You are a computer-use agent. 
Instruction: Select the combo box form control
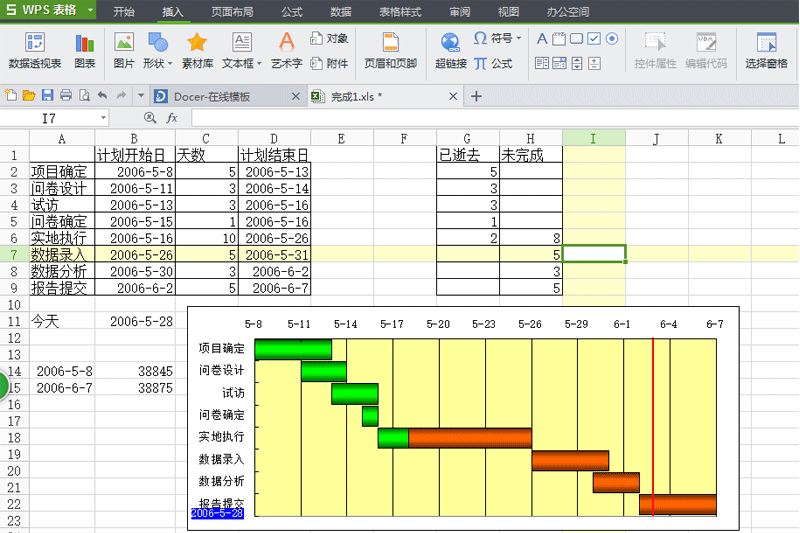[x=559, y=63]
